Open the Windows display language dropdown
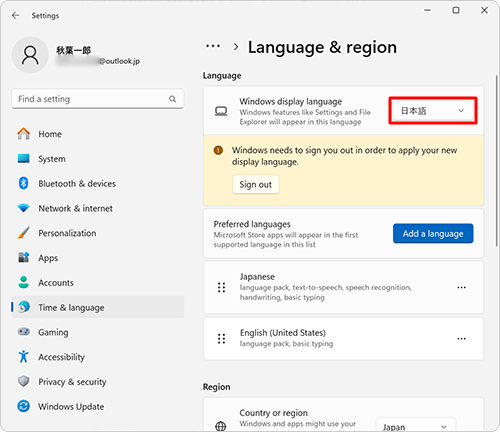This screenshot has height=432, width=500. pos(433,111)
